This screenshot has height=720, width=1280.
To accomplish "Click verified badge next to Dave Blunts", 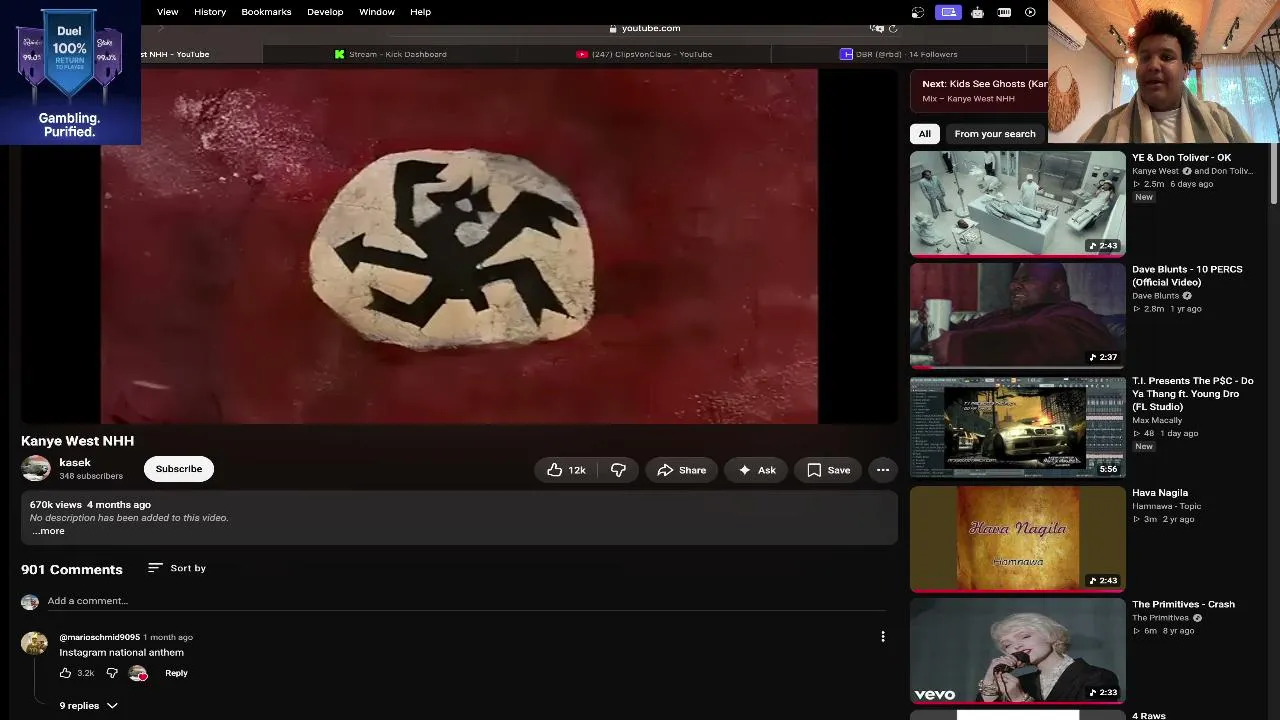I will (1187, 296).
